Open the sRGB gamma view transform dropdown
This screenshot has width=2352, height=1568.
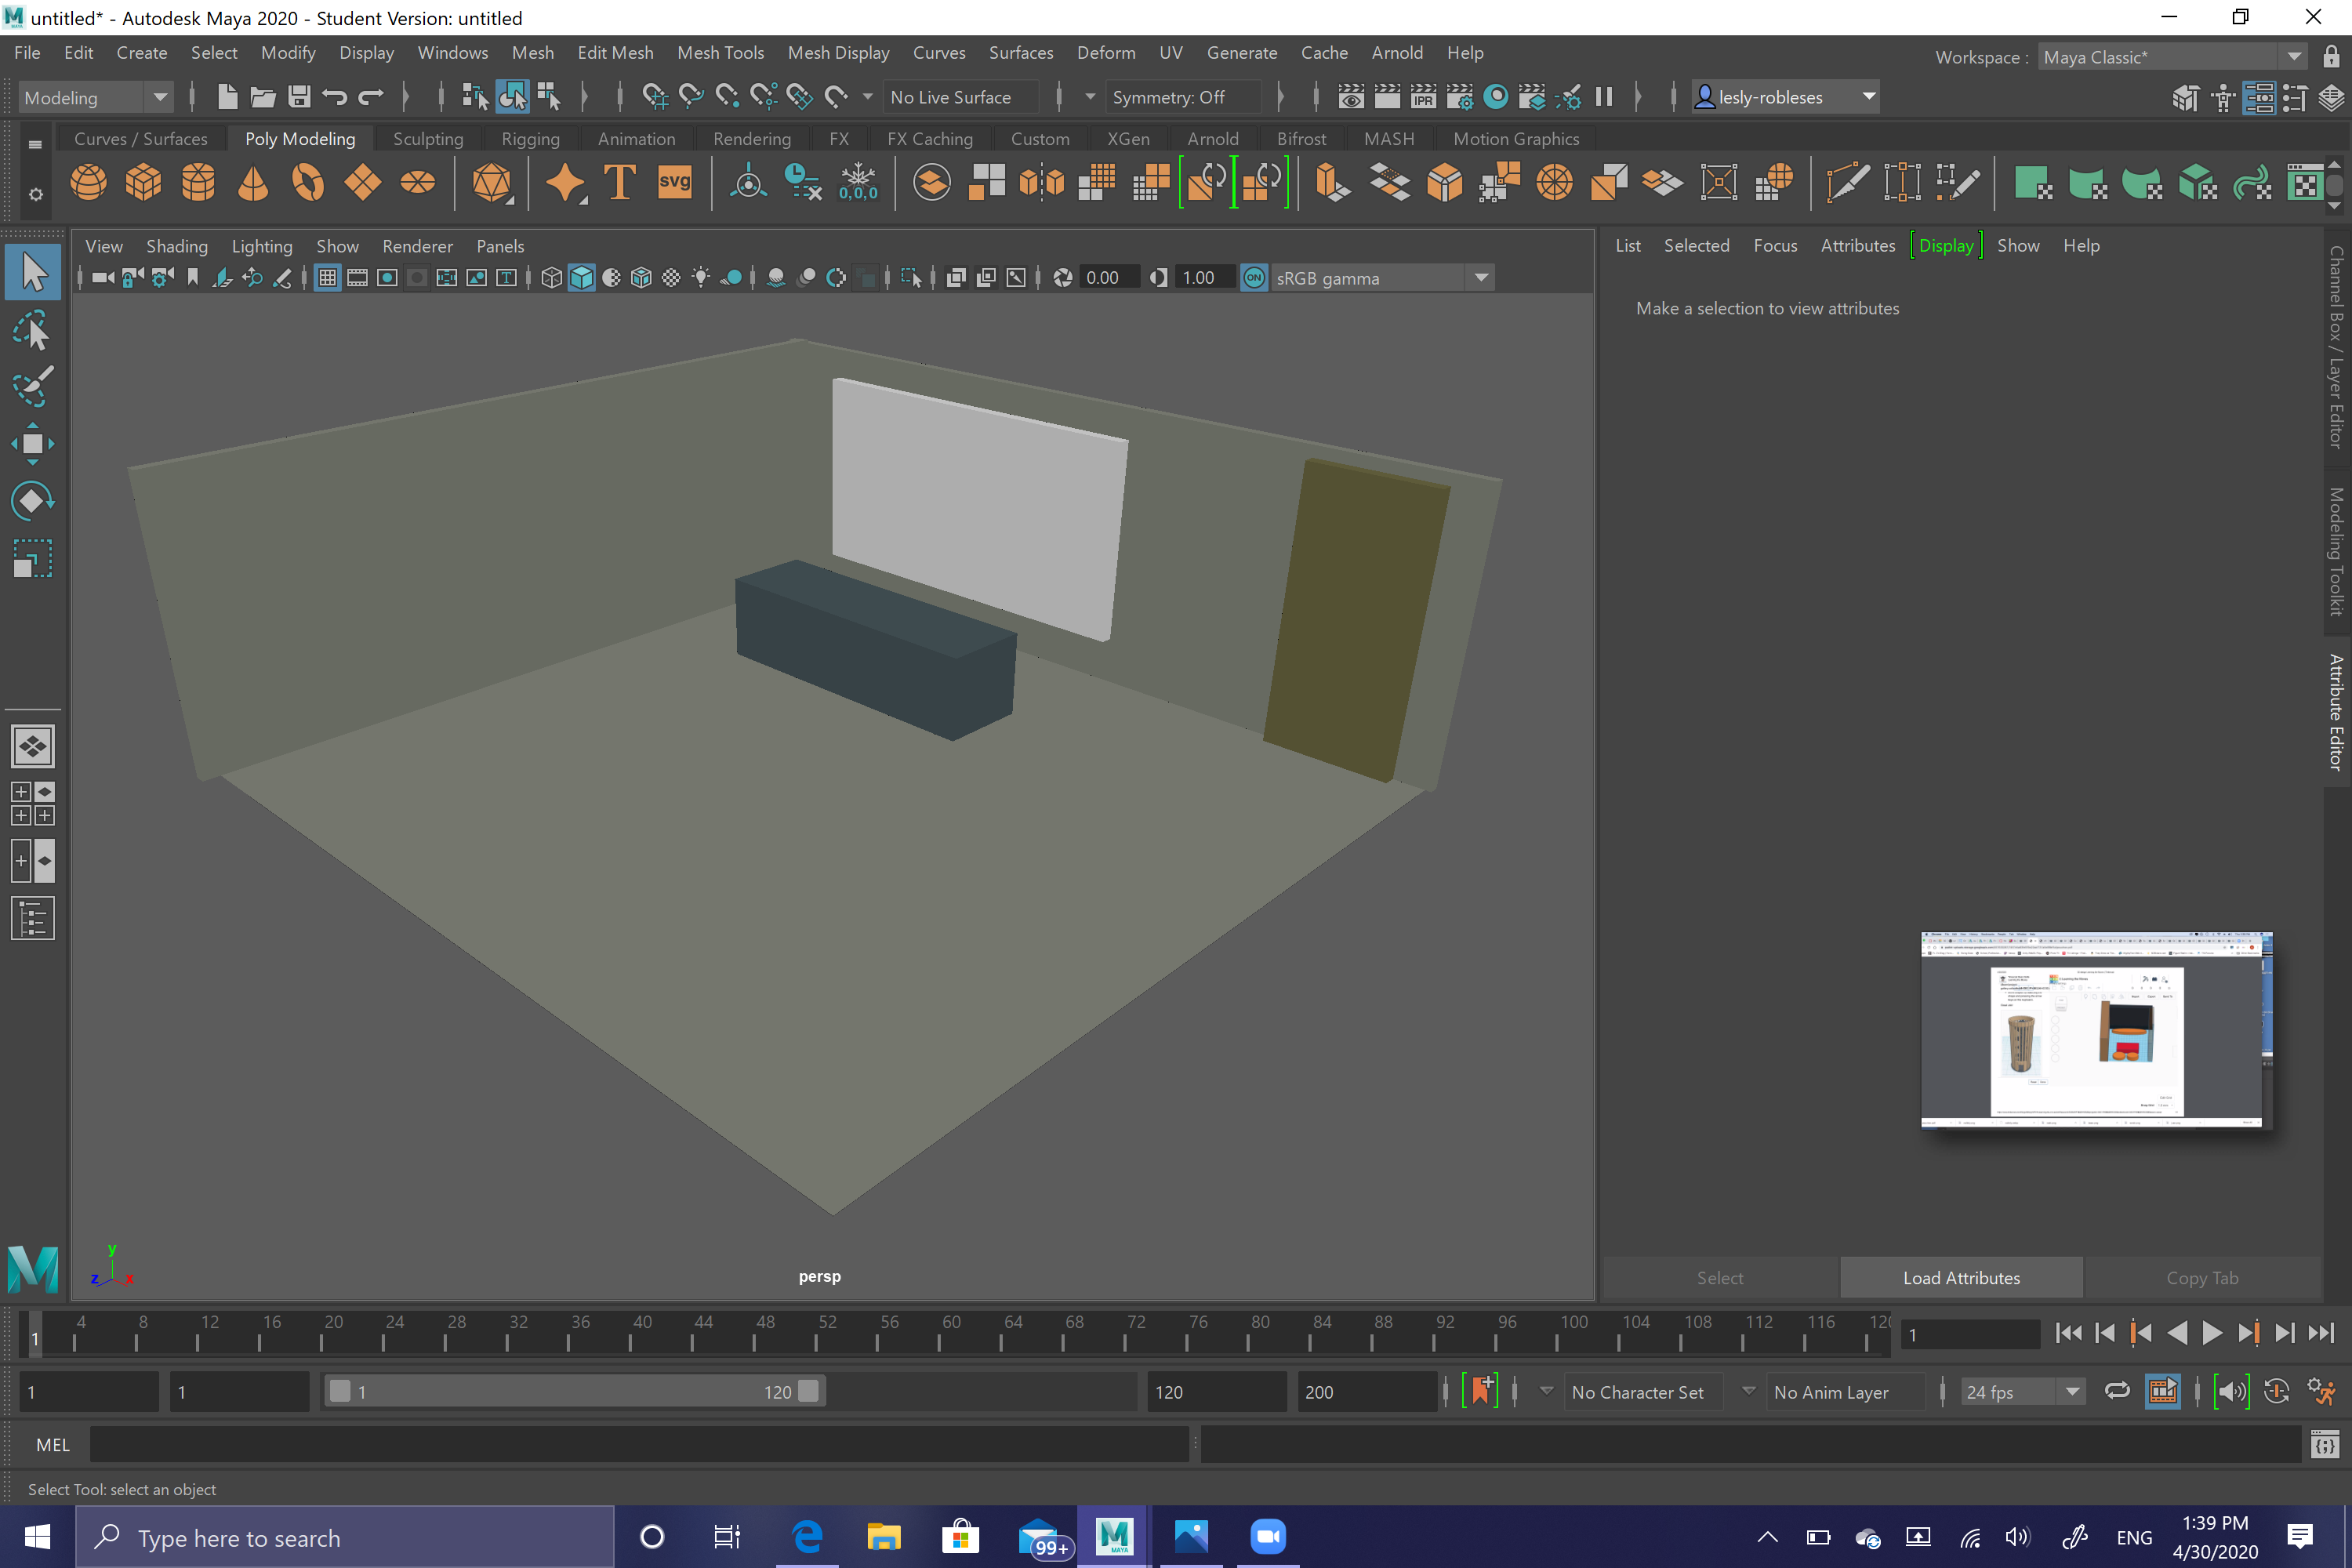pos(1384,278)
